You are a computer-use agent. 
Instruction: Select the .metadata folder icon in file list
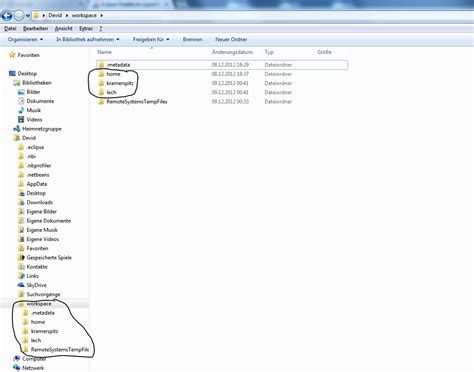(101, 65)
